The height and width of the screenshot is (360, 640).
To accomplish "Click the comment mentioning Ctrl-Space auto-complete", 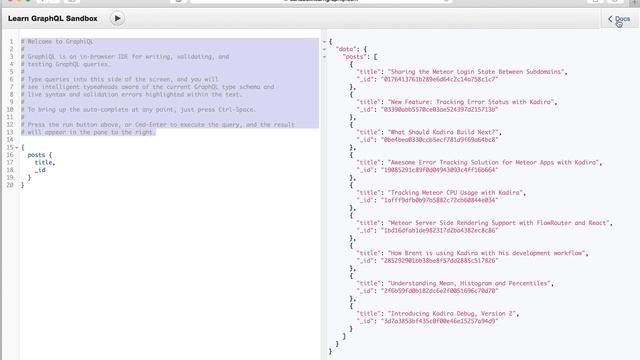I will 139,109.
